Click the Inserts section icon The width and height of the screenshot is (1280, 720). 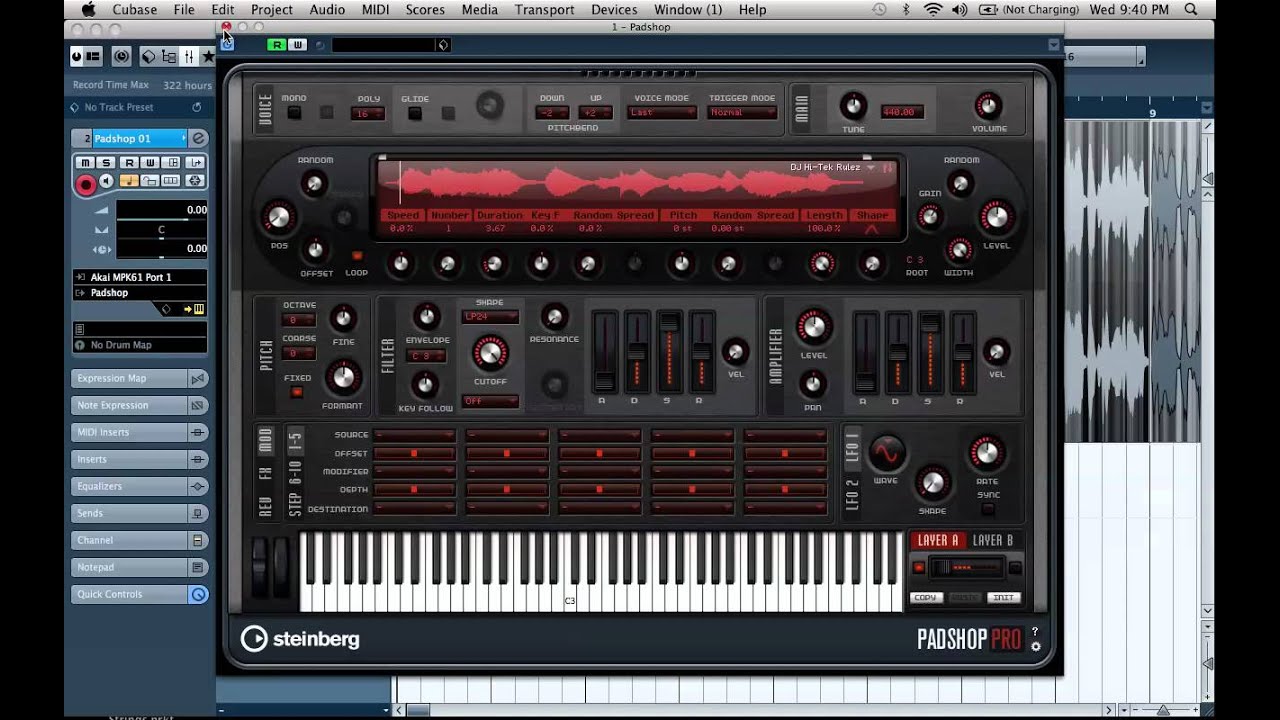[x=198, y=459]
